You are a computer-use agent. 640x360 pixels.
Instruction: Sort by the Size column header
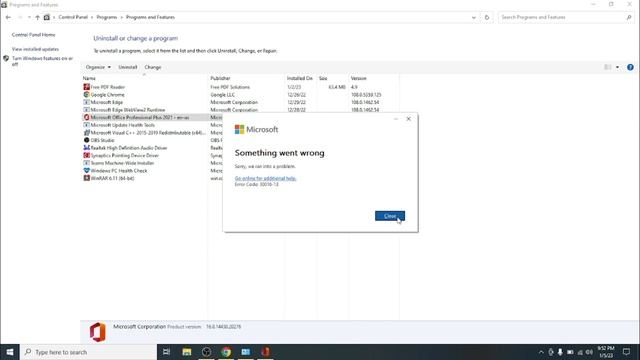pyautogui.click(x=323, y=78)
